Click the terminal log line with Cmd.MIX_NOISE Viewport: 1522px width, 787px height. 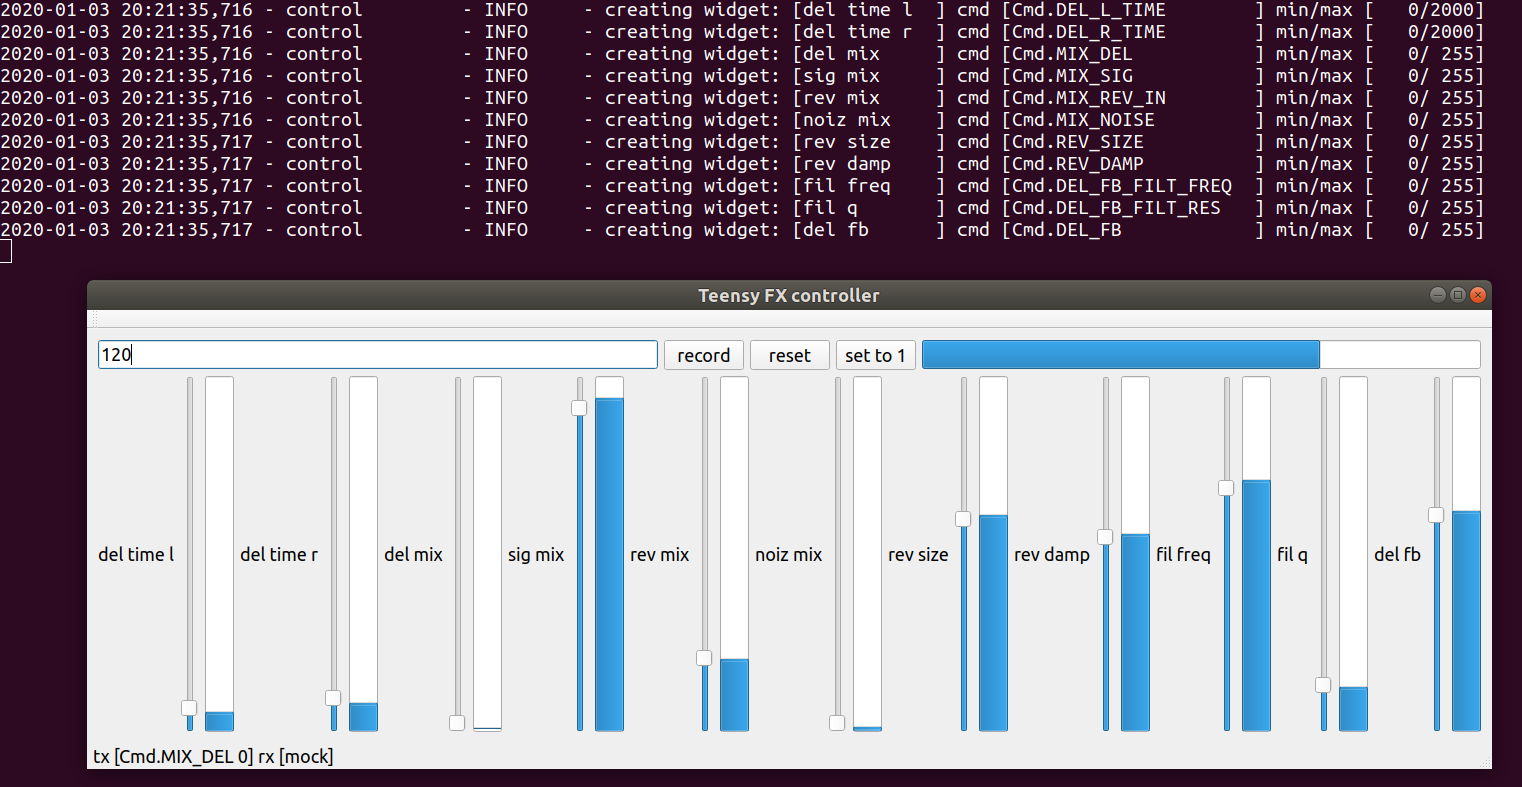pos(742,120)
